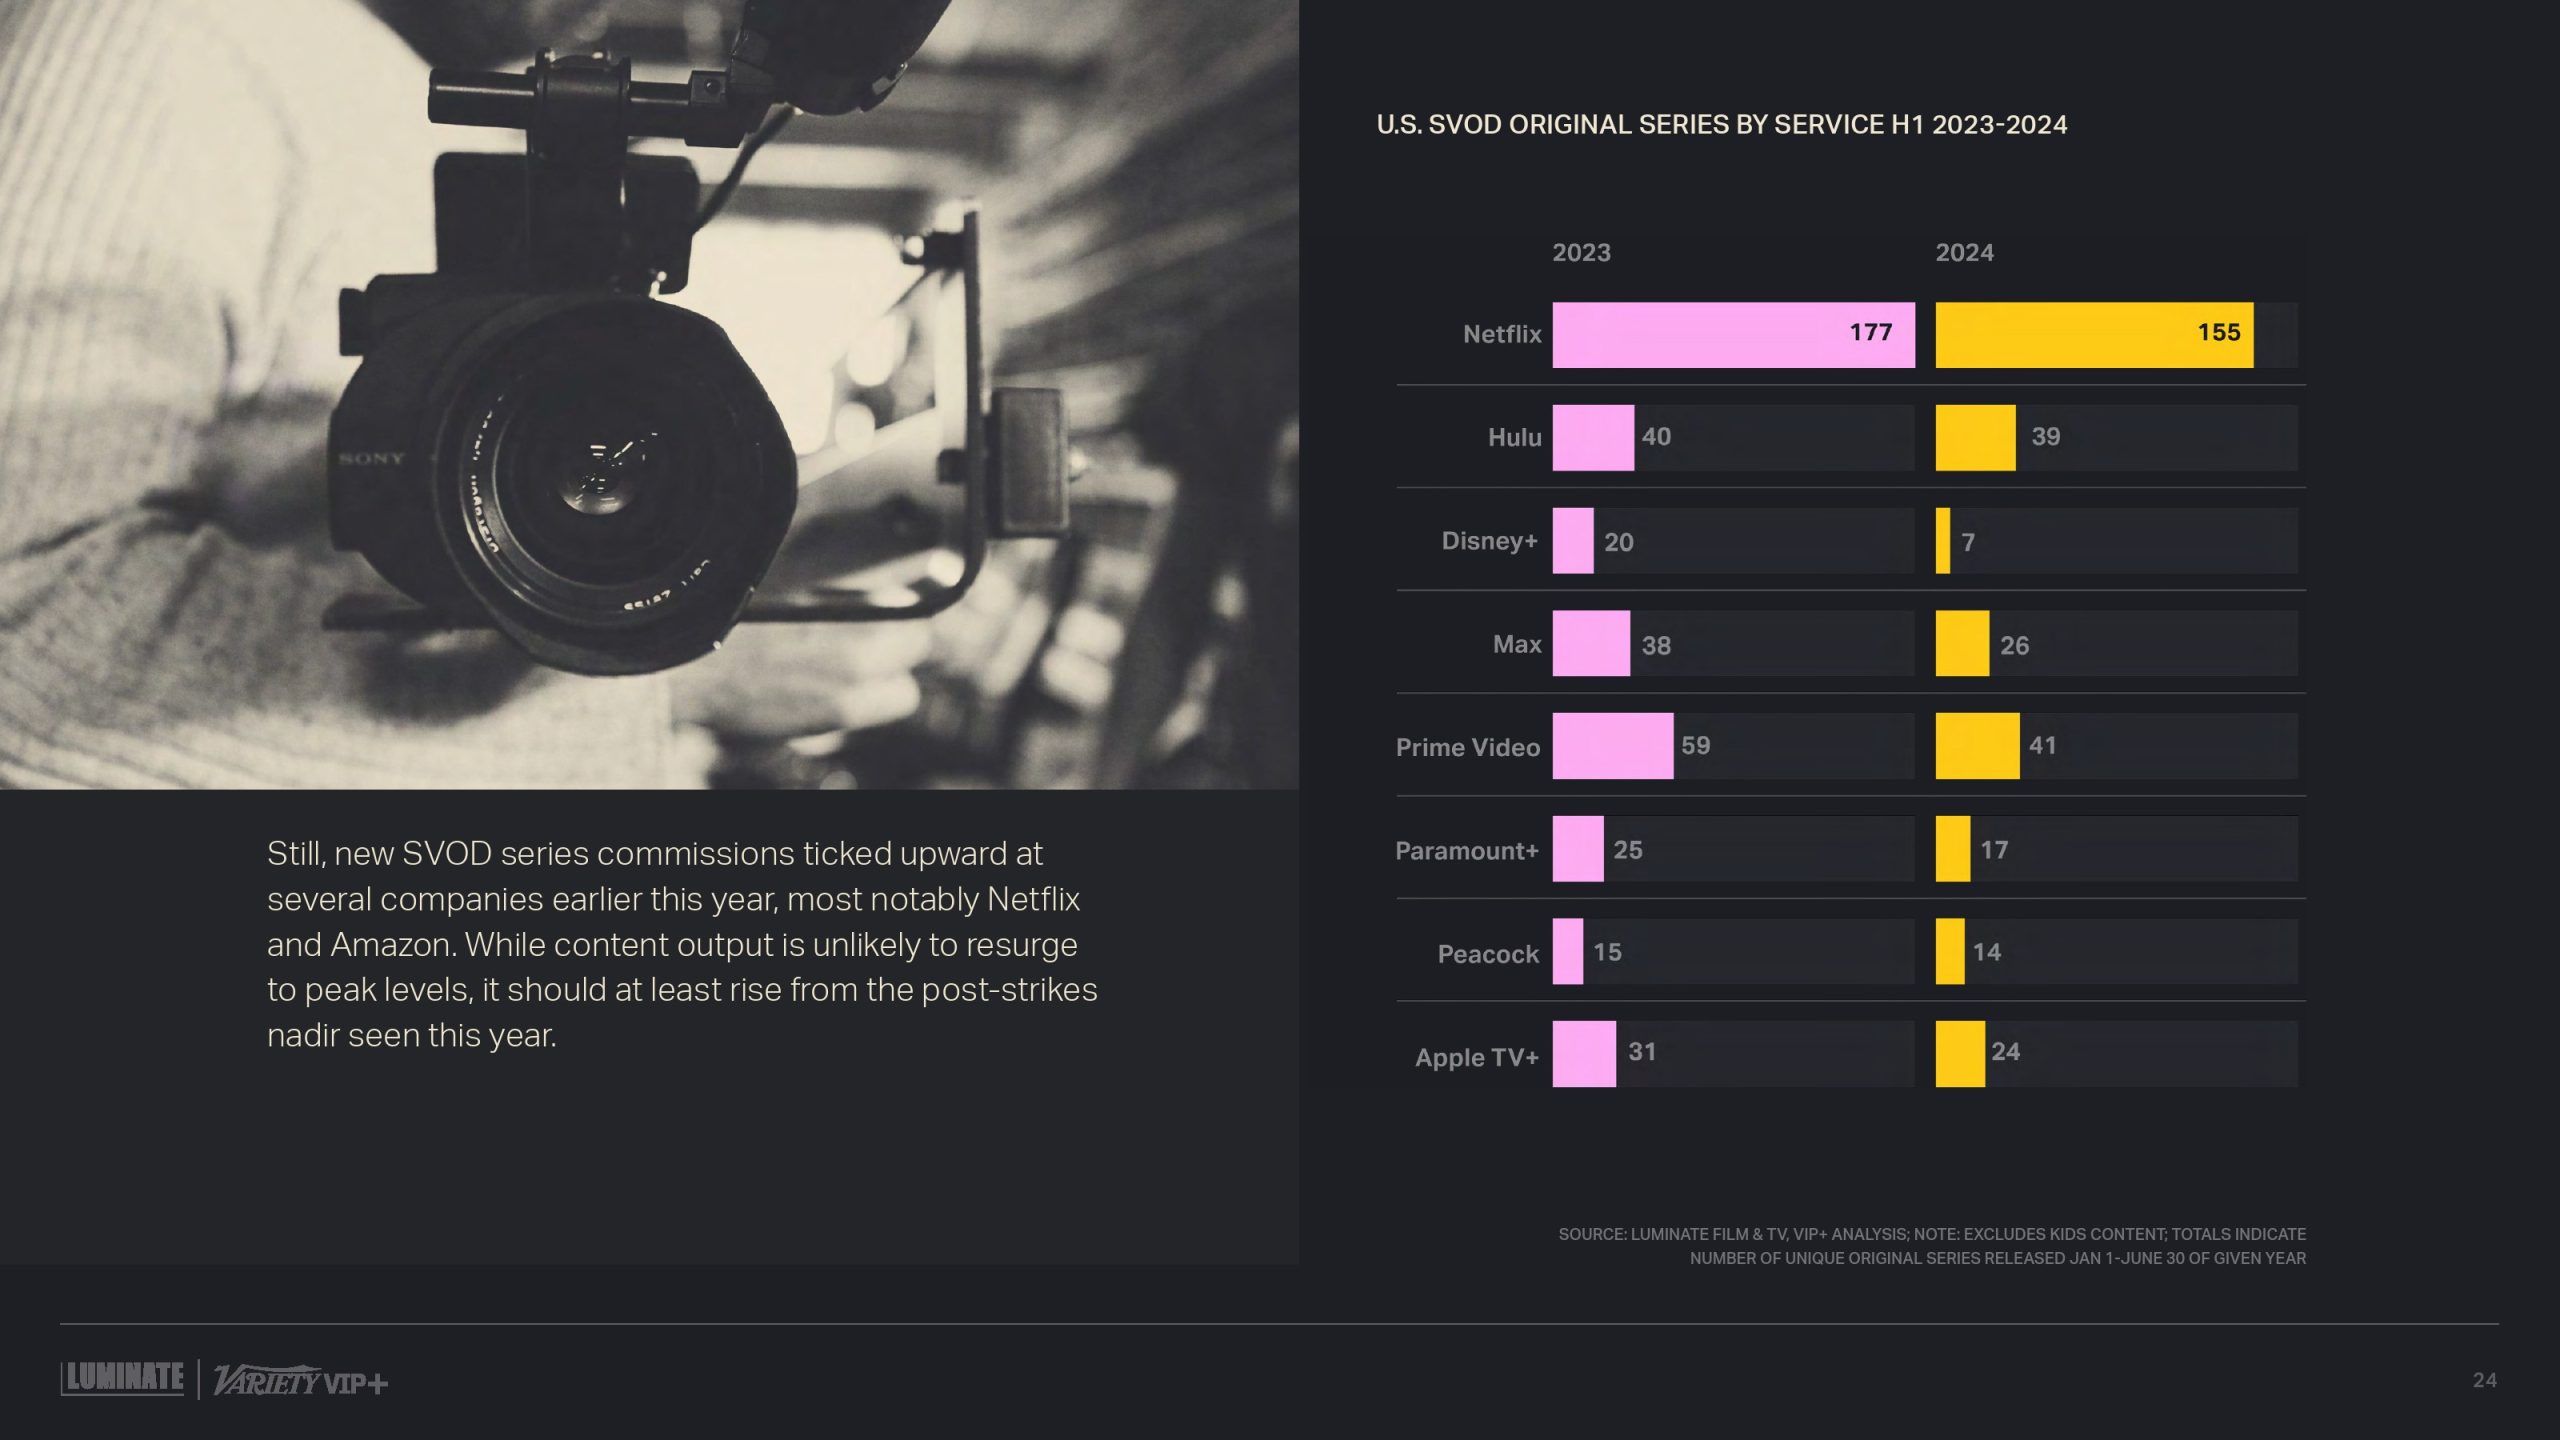Screen dimensions: 2560x1440
Task: Click the Prime Video 2024 value 41
Action: (x=2042, y=746)
